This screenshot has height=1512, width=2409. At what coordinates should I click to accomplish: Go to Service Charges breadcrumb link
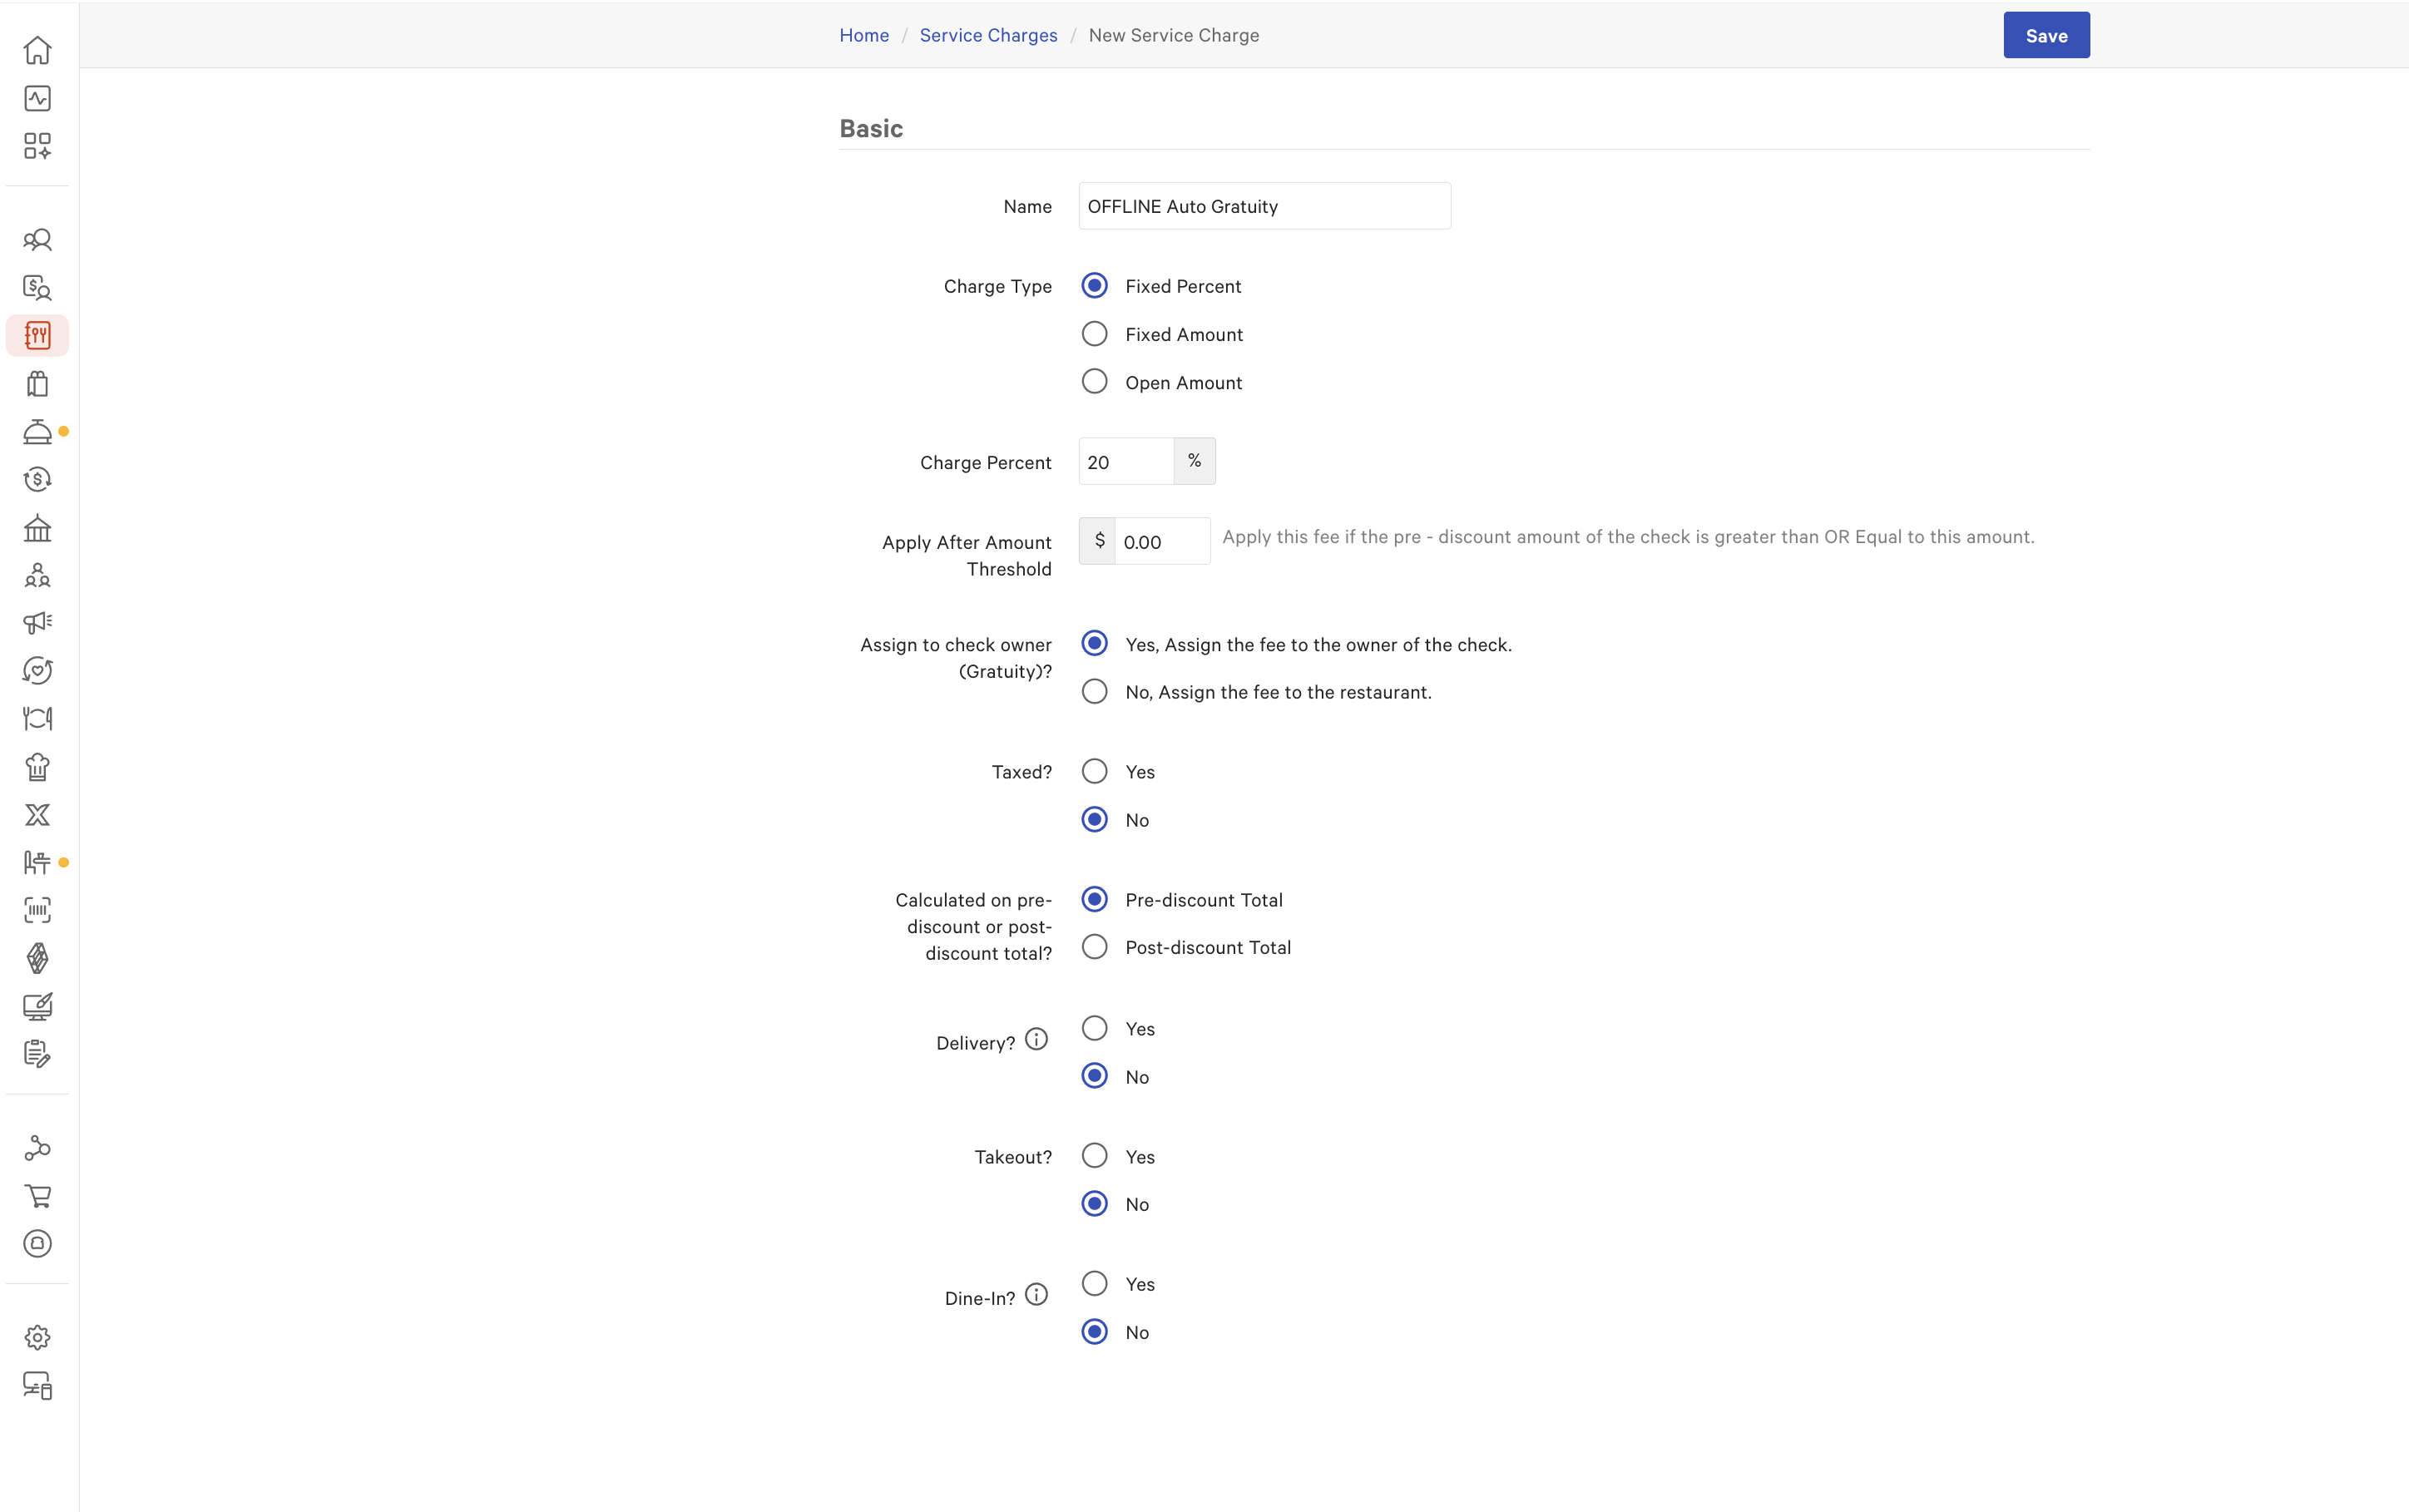[988, 35]
